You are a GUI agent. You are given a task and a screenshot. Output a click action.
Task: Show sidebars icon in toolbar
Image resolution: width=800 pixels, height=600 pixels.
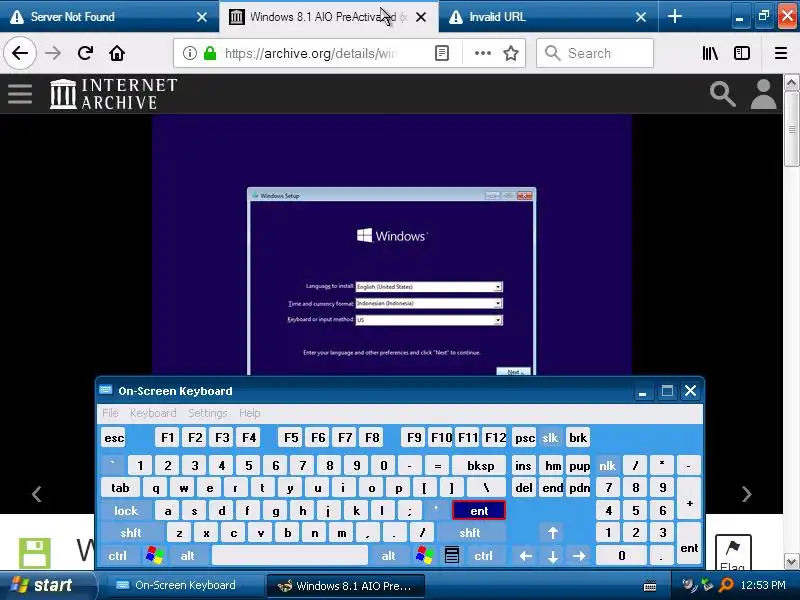click(742, 53)
